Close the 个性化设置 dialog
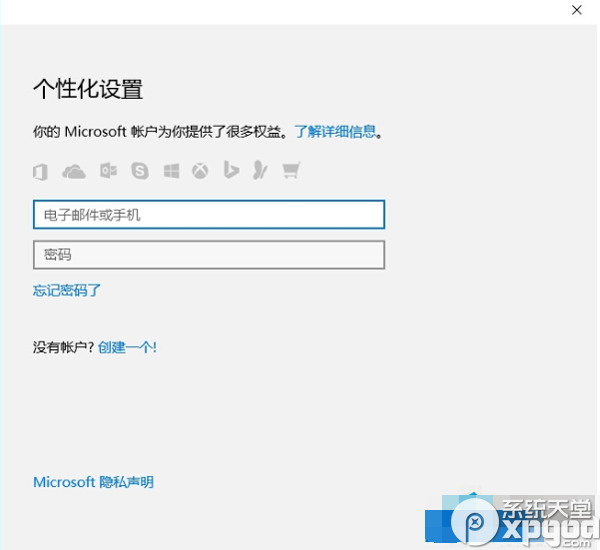Image resolution: width=600 pixels, height=550 pixels. click(x=577, y=10)
